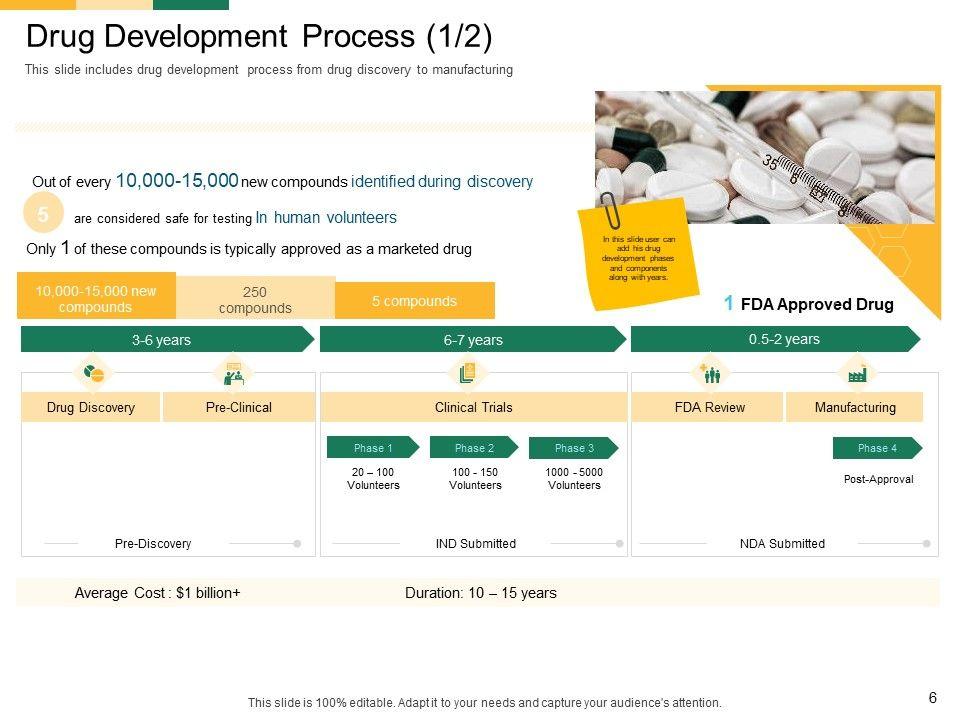Click the pills and thermometer photo

point(765,157)
